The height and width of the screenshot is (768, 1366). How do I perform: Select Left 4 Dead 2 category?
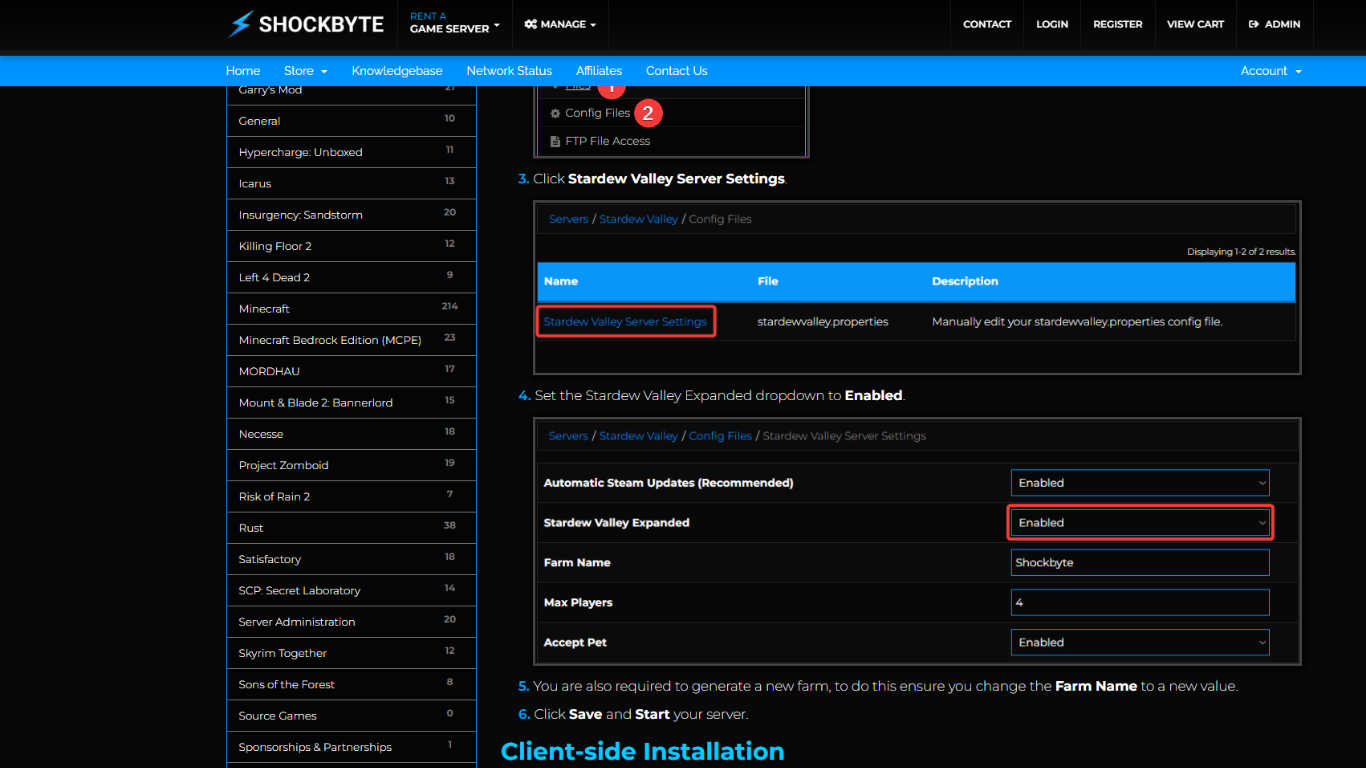351,277
